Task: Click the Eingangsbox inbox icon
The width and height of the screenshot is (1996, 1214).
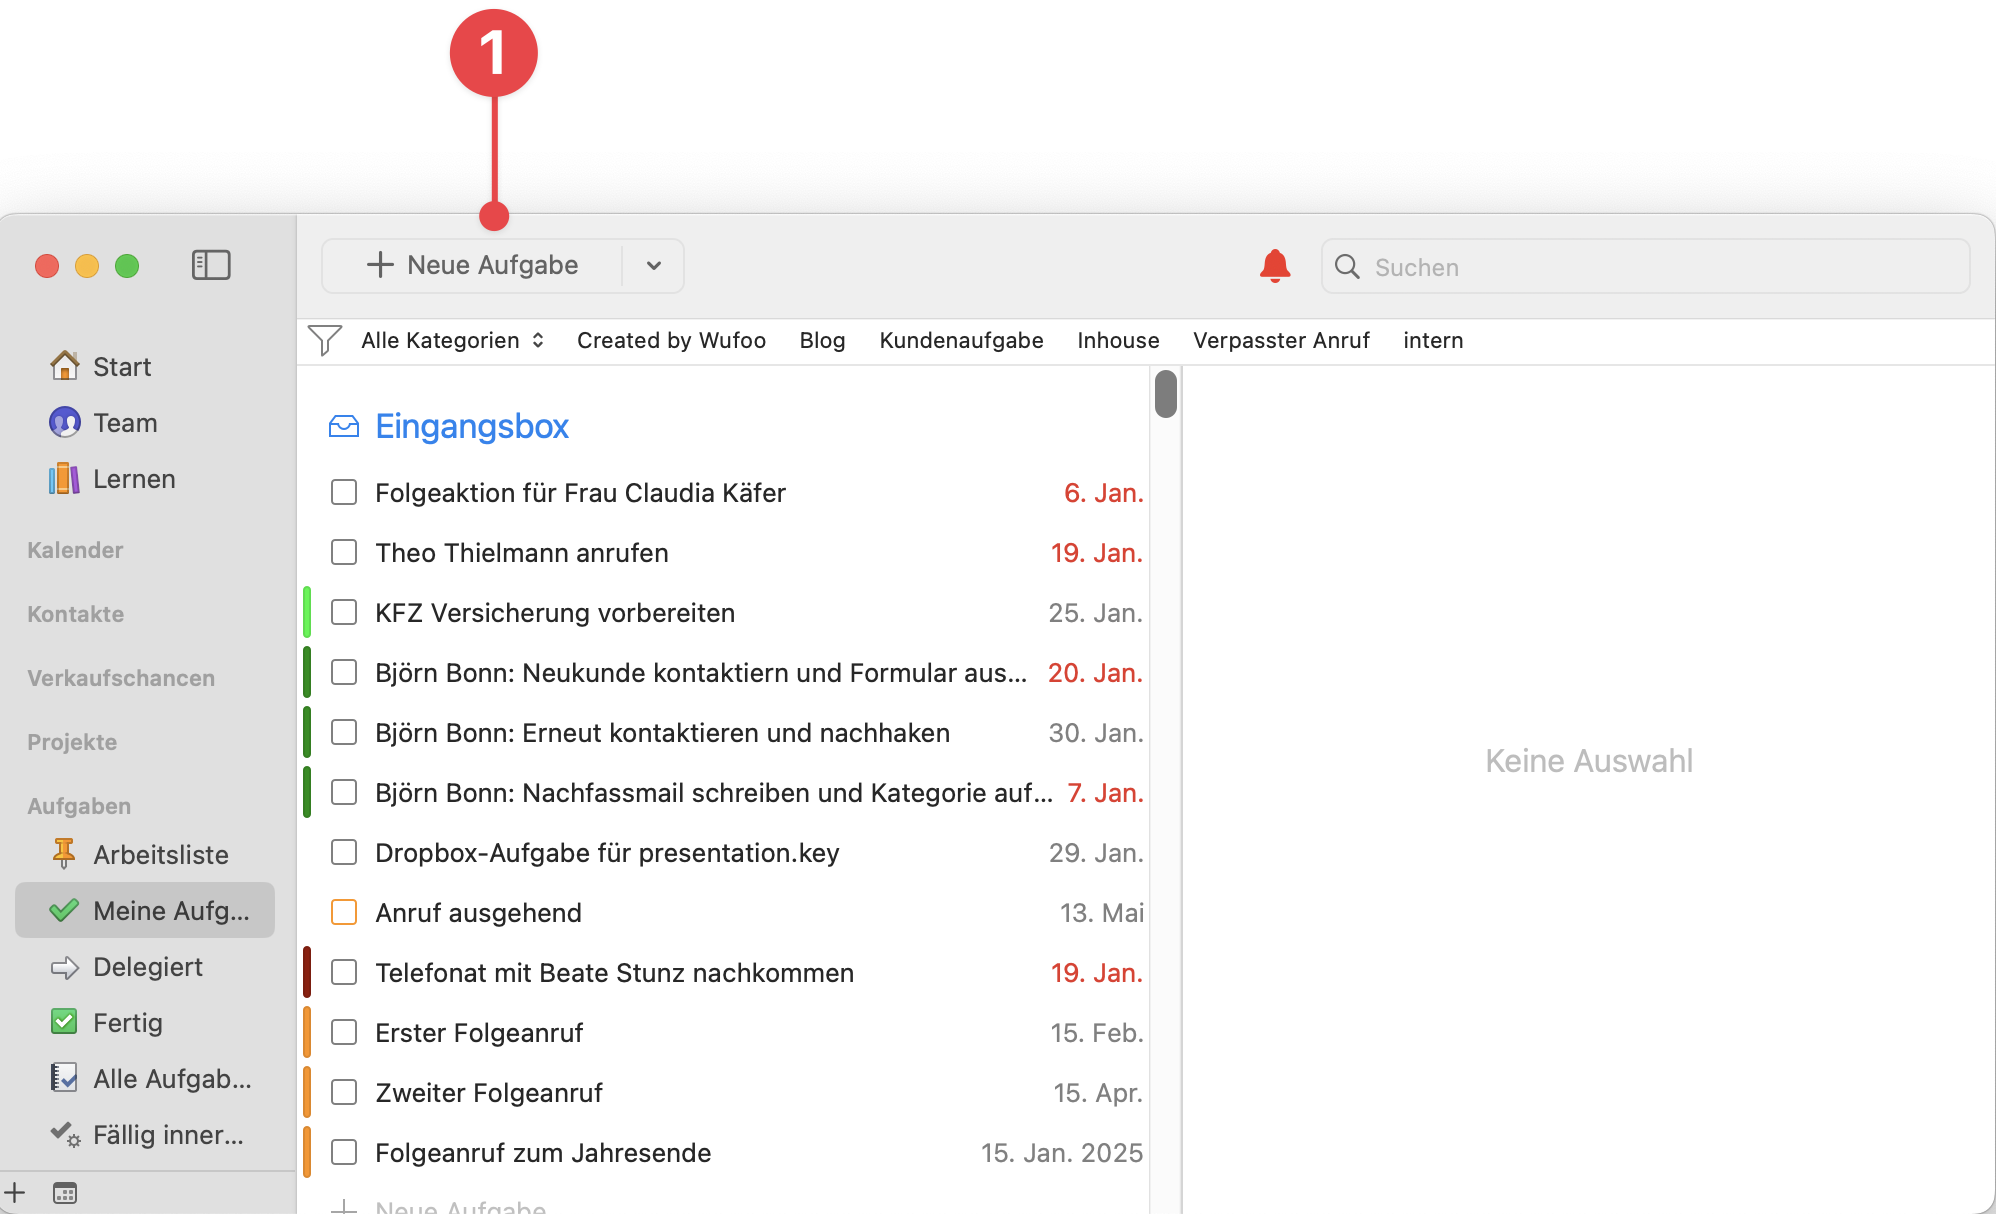Action: [x=344, y=426]
